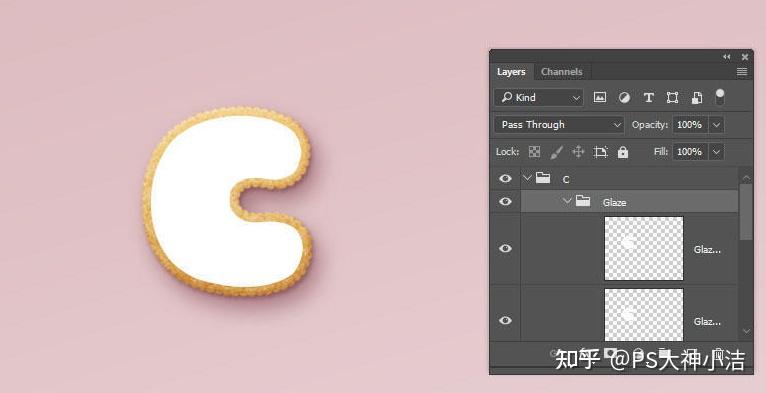
Task: Open the Kind filter dropdown
Action: (538, 98)
